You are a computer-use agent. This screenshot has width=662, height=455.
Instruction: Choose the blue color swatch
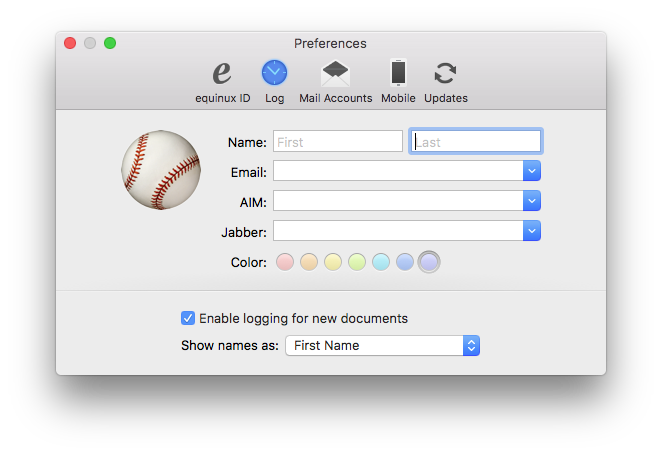[x=405, y=262]
